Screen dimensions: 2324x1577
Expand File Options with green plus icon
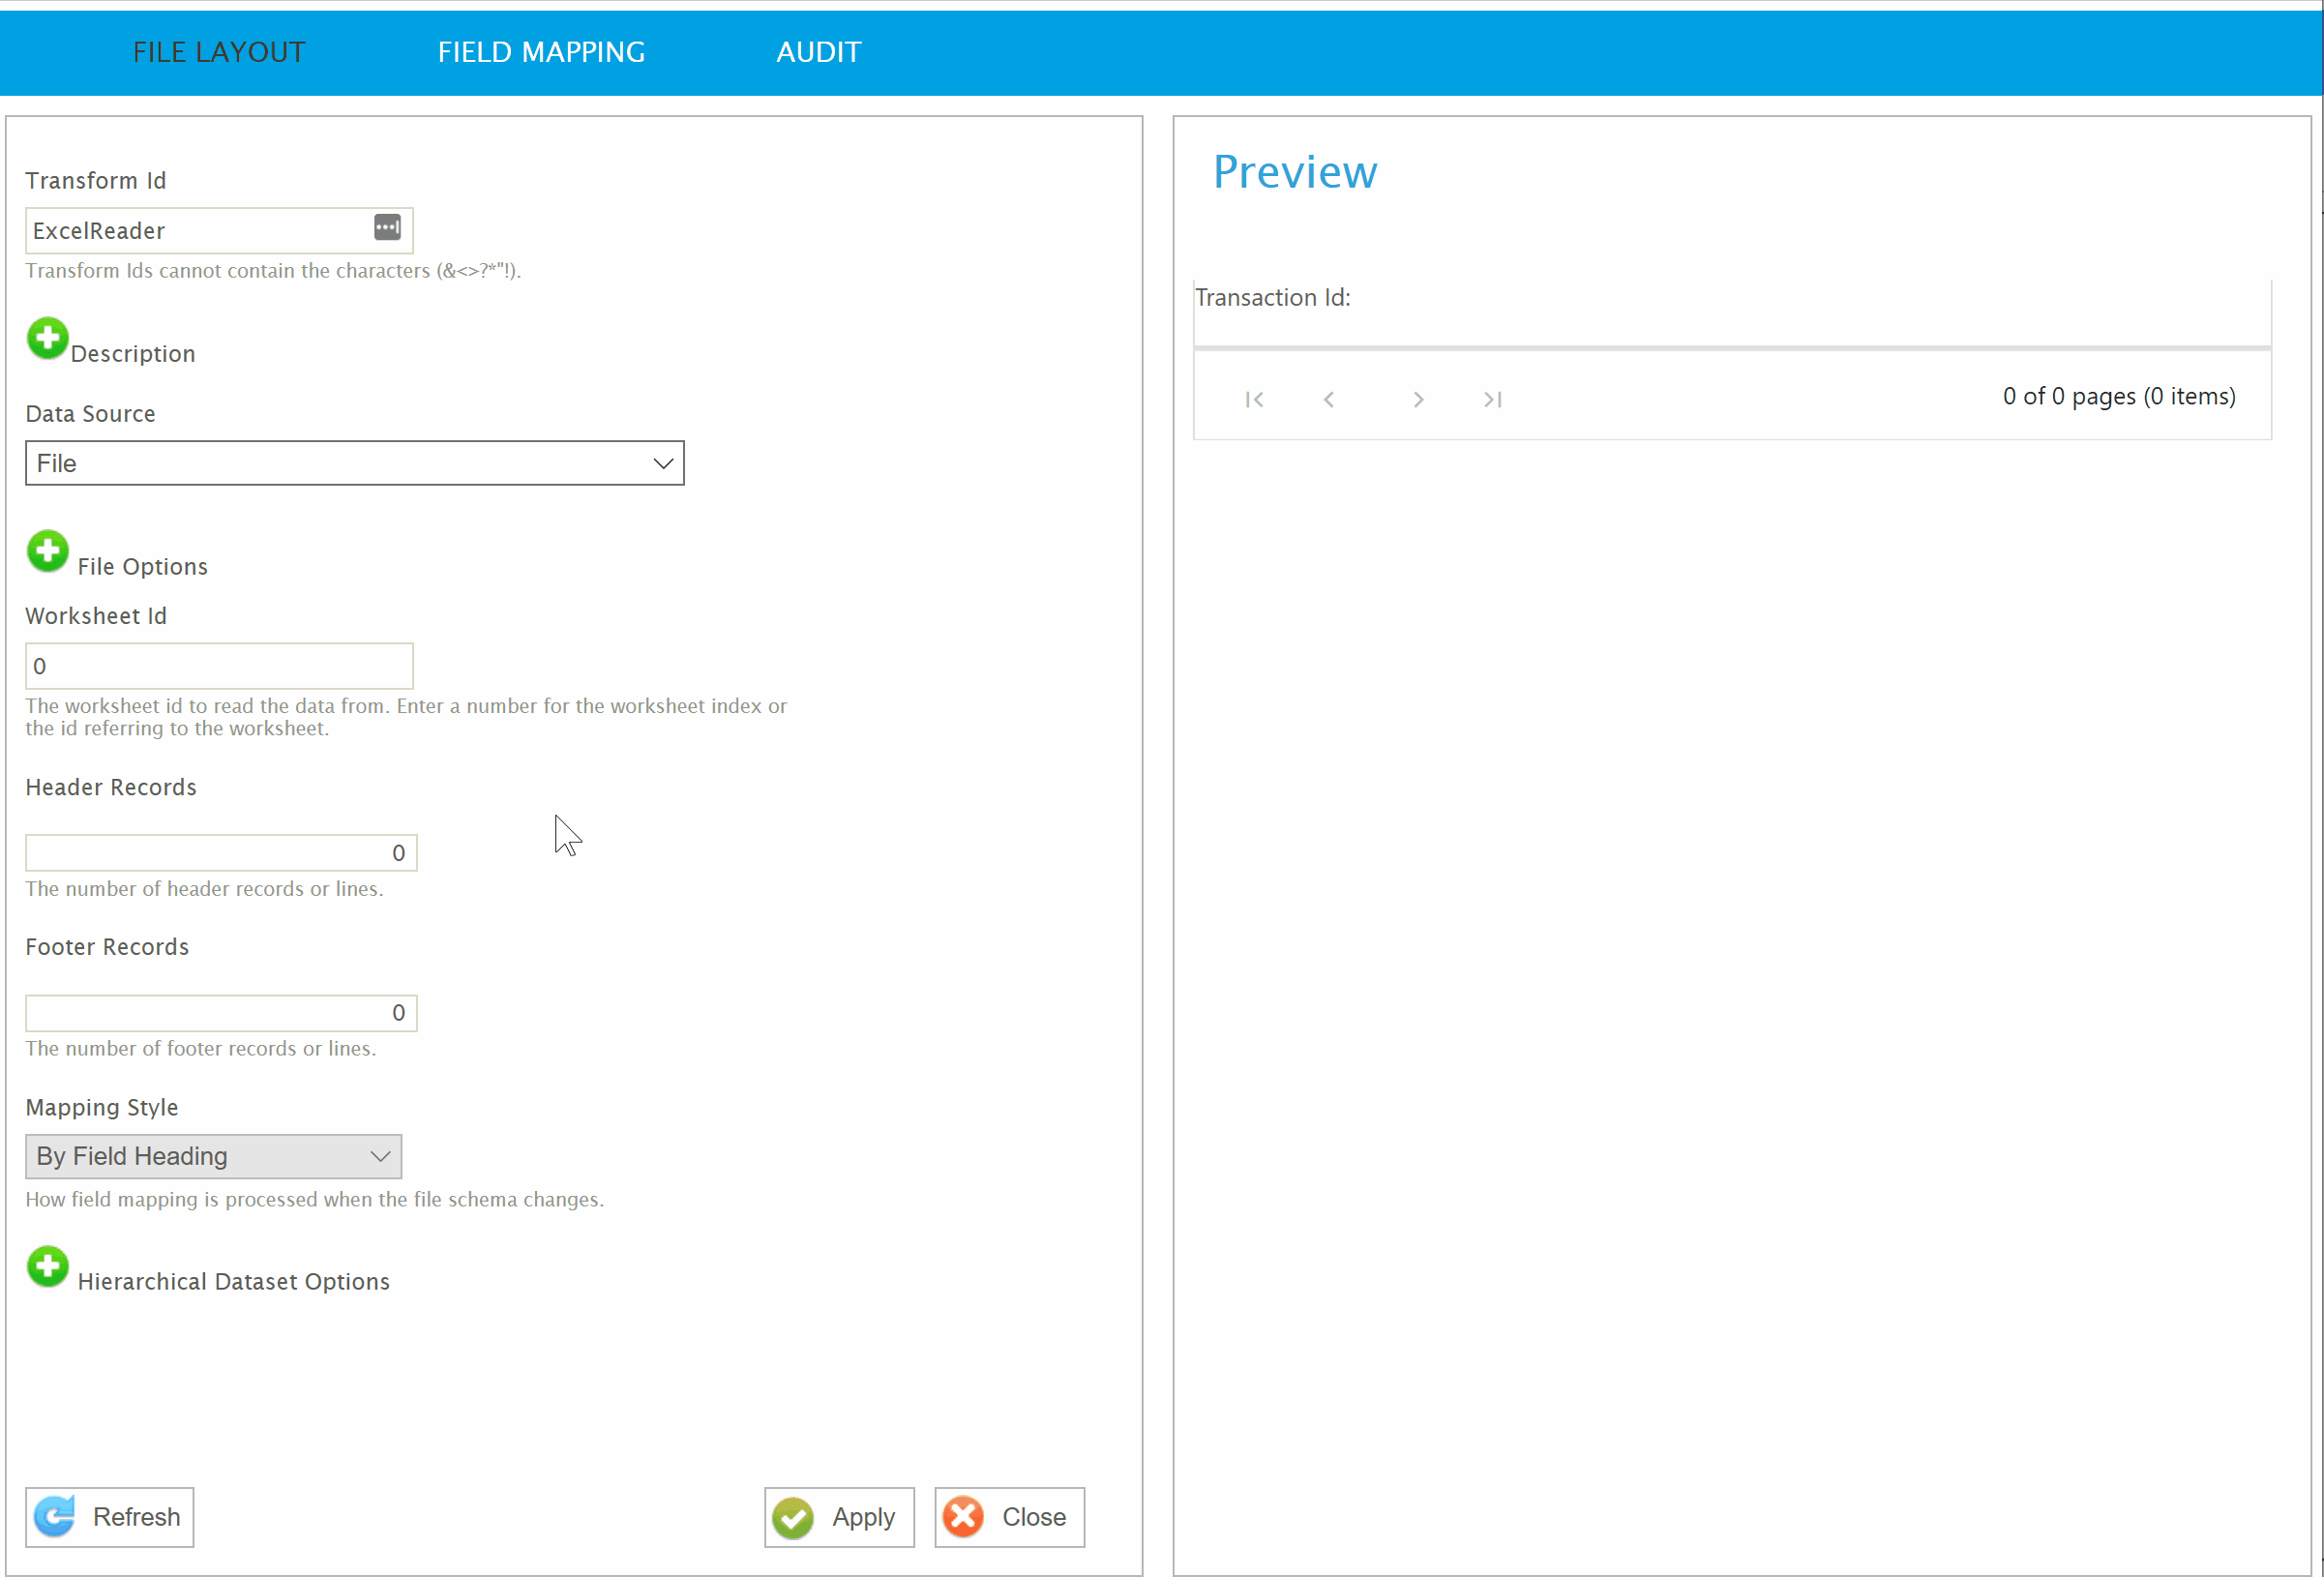(47, 551)
